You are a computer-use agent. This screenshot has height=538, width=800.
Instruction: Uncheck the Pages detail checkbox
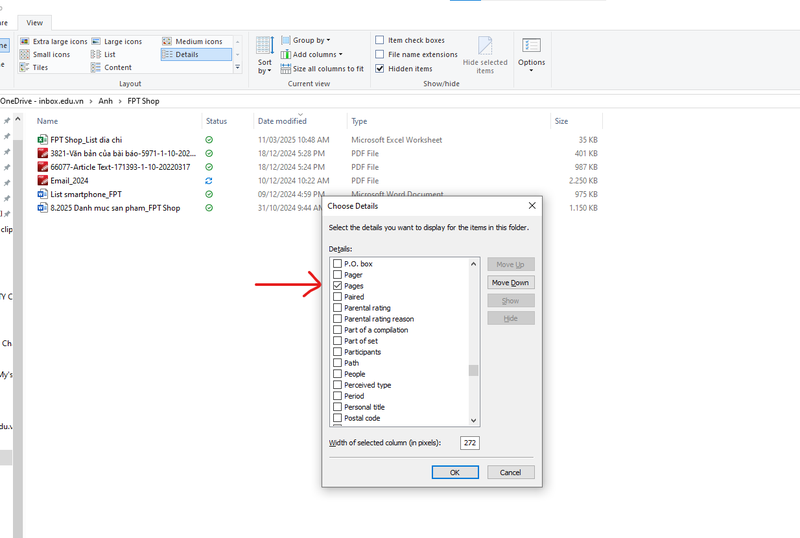[x=337, y=286]
